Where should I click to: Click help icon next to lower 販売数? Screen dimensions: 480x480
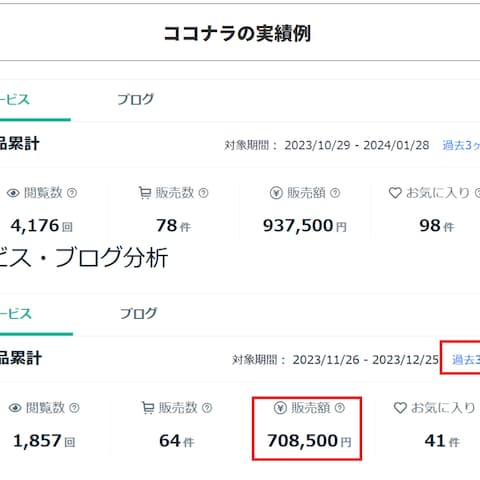click(x=207, y=408)
